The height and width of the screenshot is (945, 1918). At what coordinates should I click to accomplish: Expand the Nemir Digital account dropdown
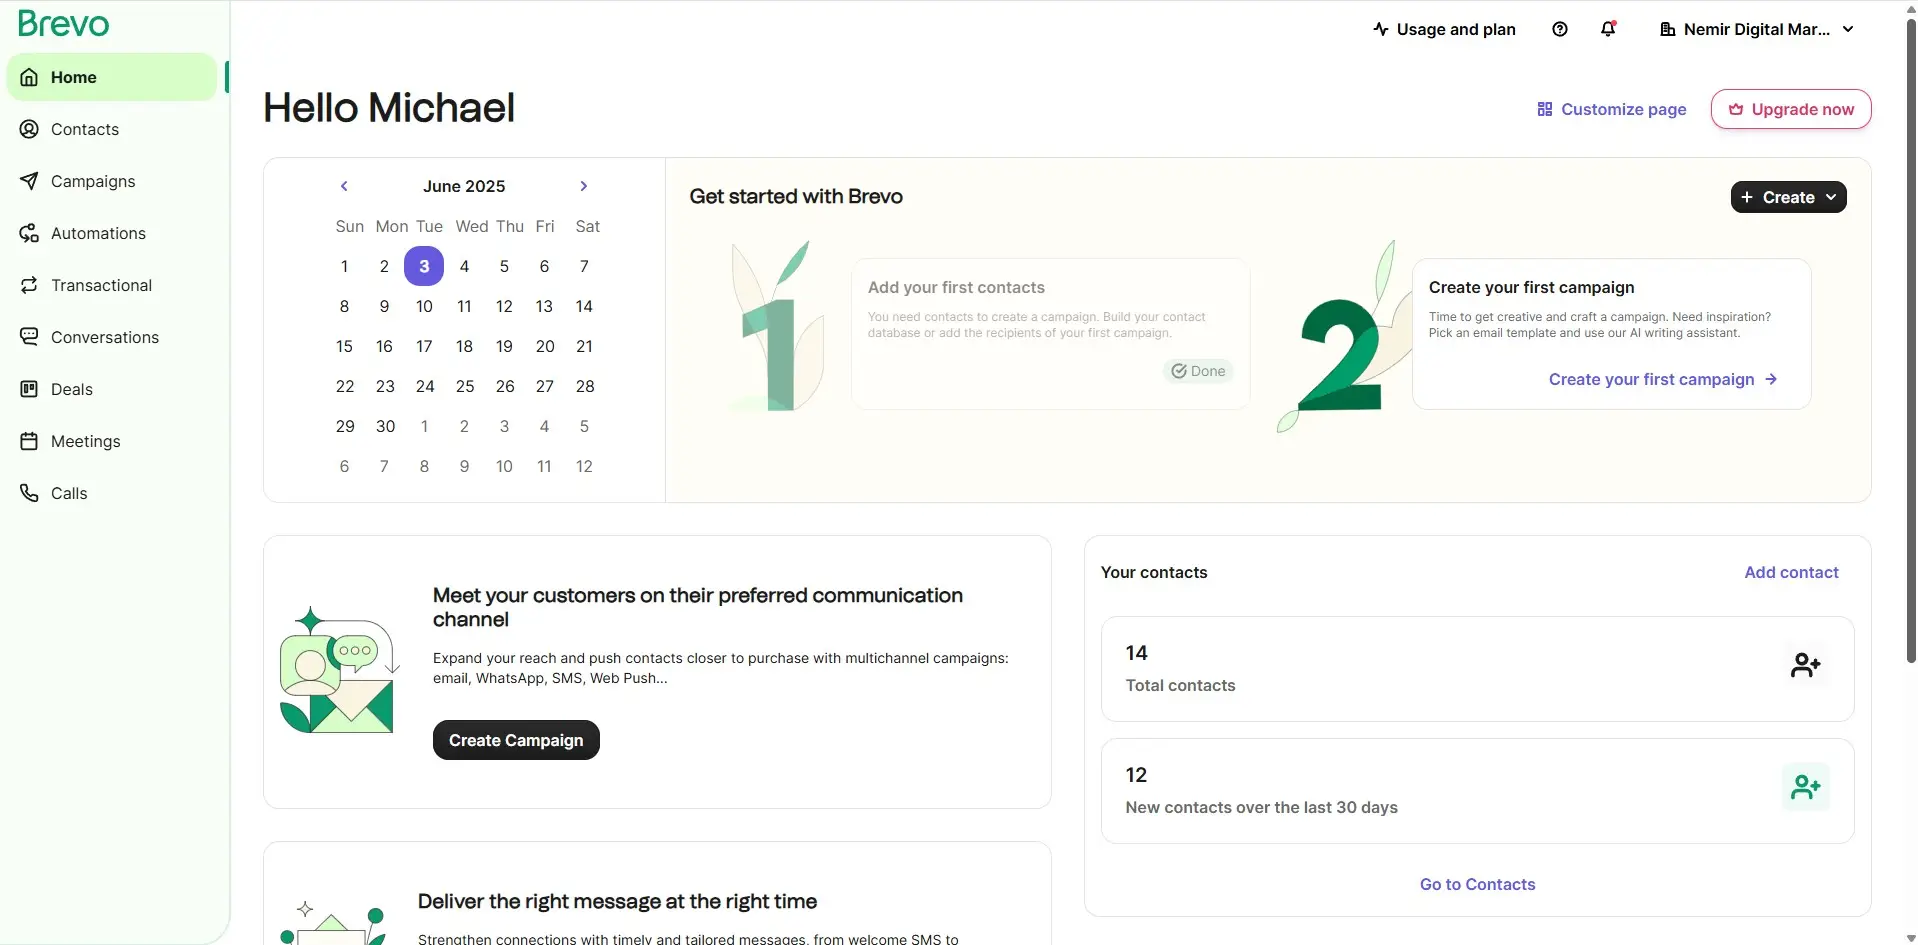(1757, 29)
